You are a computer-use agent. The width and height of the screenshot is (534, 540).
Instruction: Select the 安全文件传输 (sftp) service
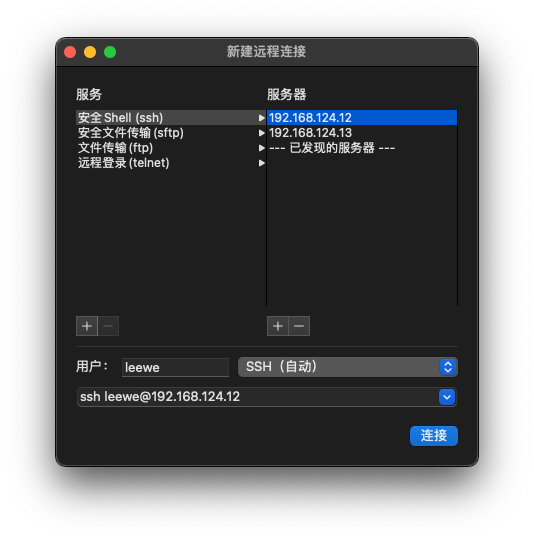pyautogui.click(x=170, y=133)
